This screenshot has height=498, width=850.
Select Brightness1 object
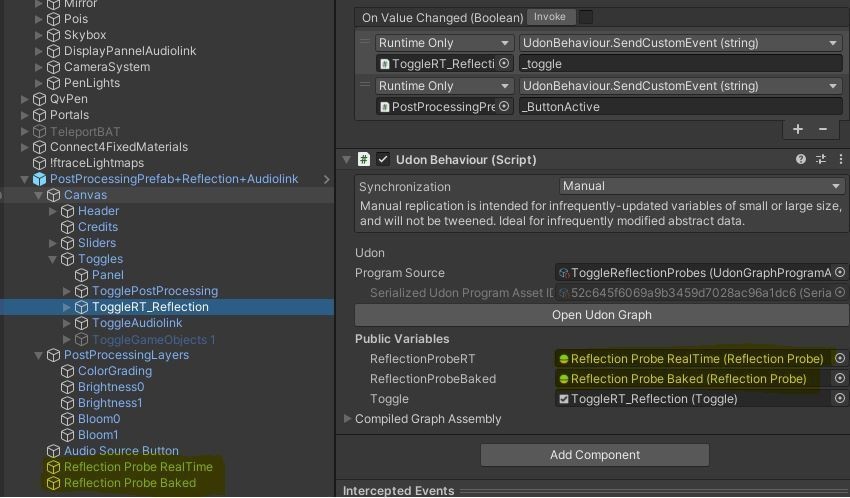[x=110, y=403]
